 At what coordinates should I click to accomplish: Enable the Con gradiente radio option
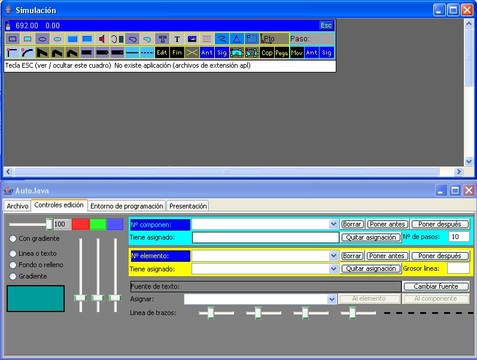tap(13, 239)
